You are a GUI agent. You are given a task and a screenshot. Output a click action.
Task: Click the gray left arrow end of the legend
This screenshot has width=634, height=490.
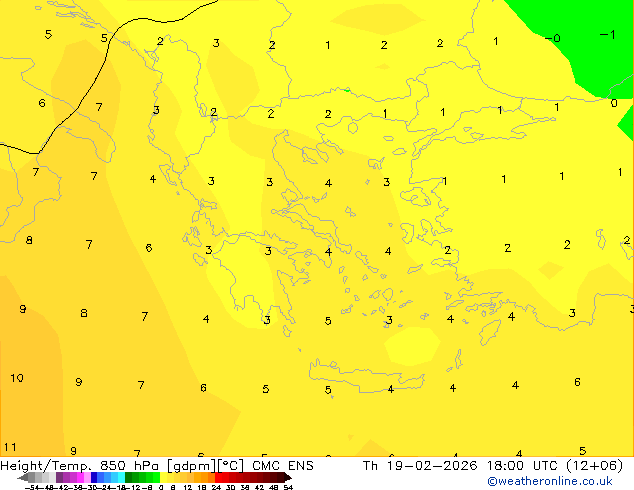point(23,477)
